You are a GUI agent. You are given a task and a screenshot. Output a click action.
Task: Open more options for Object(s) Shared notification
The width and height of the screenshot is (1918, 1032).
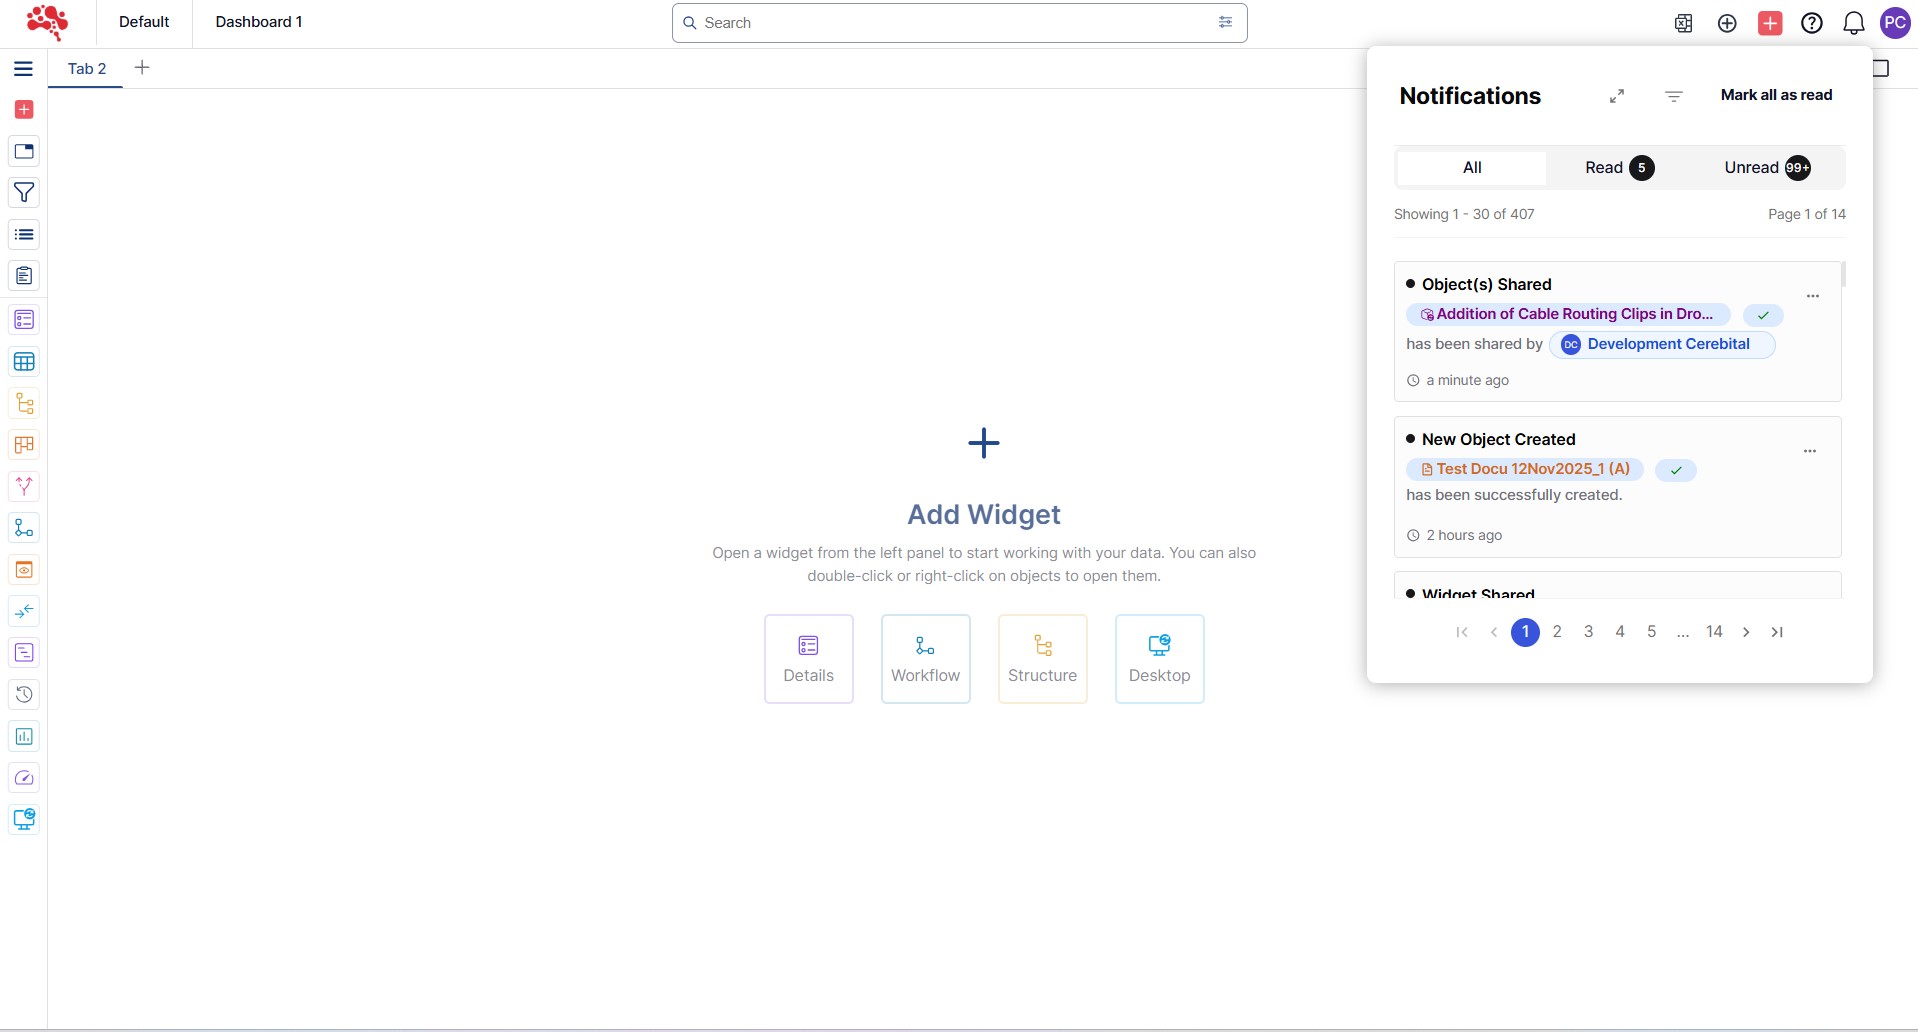(x=1812, y=296)
